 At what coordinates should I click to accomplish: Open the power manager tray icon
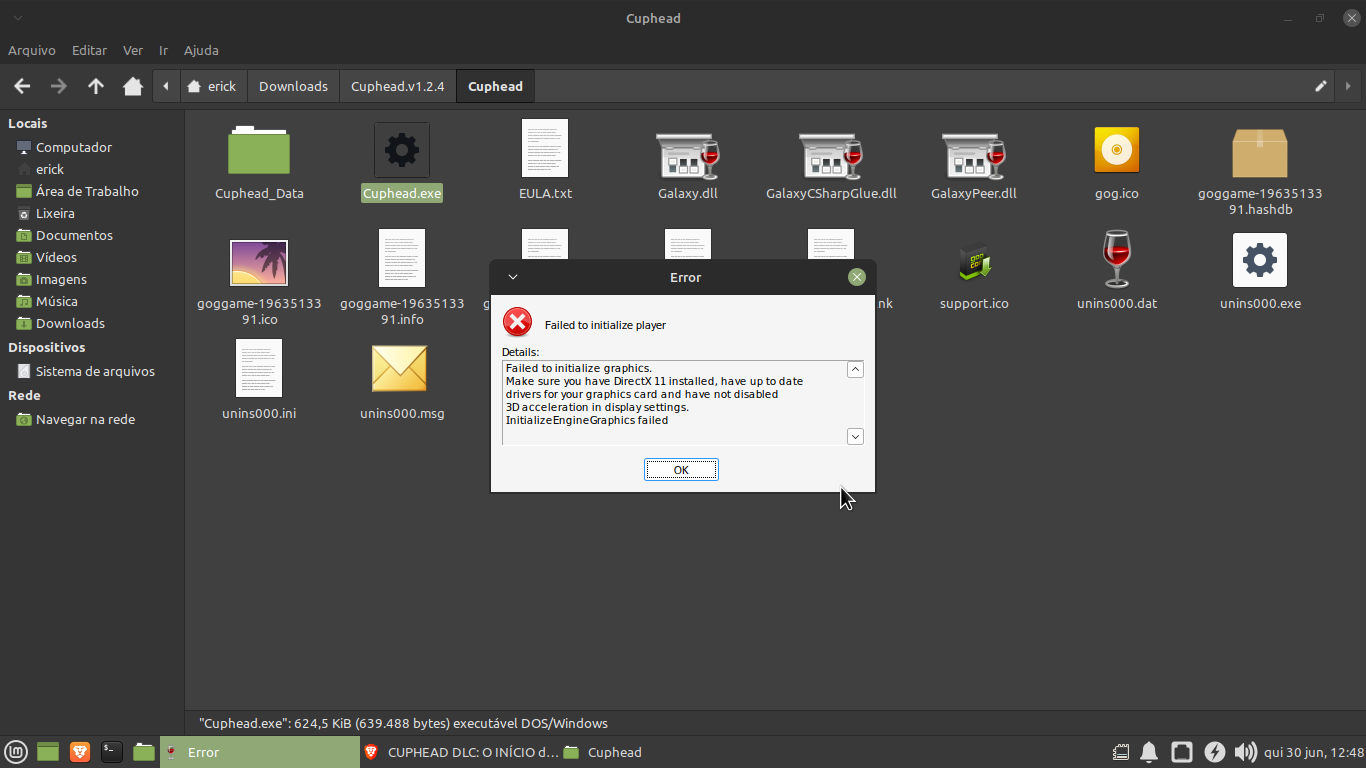(1214, 752)
